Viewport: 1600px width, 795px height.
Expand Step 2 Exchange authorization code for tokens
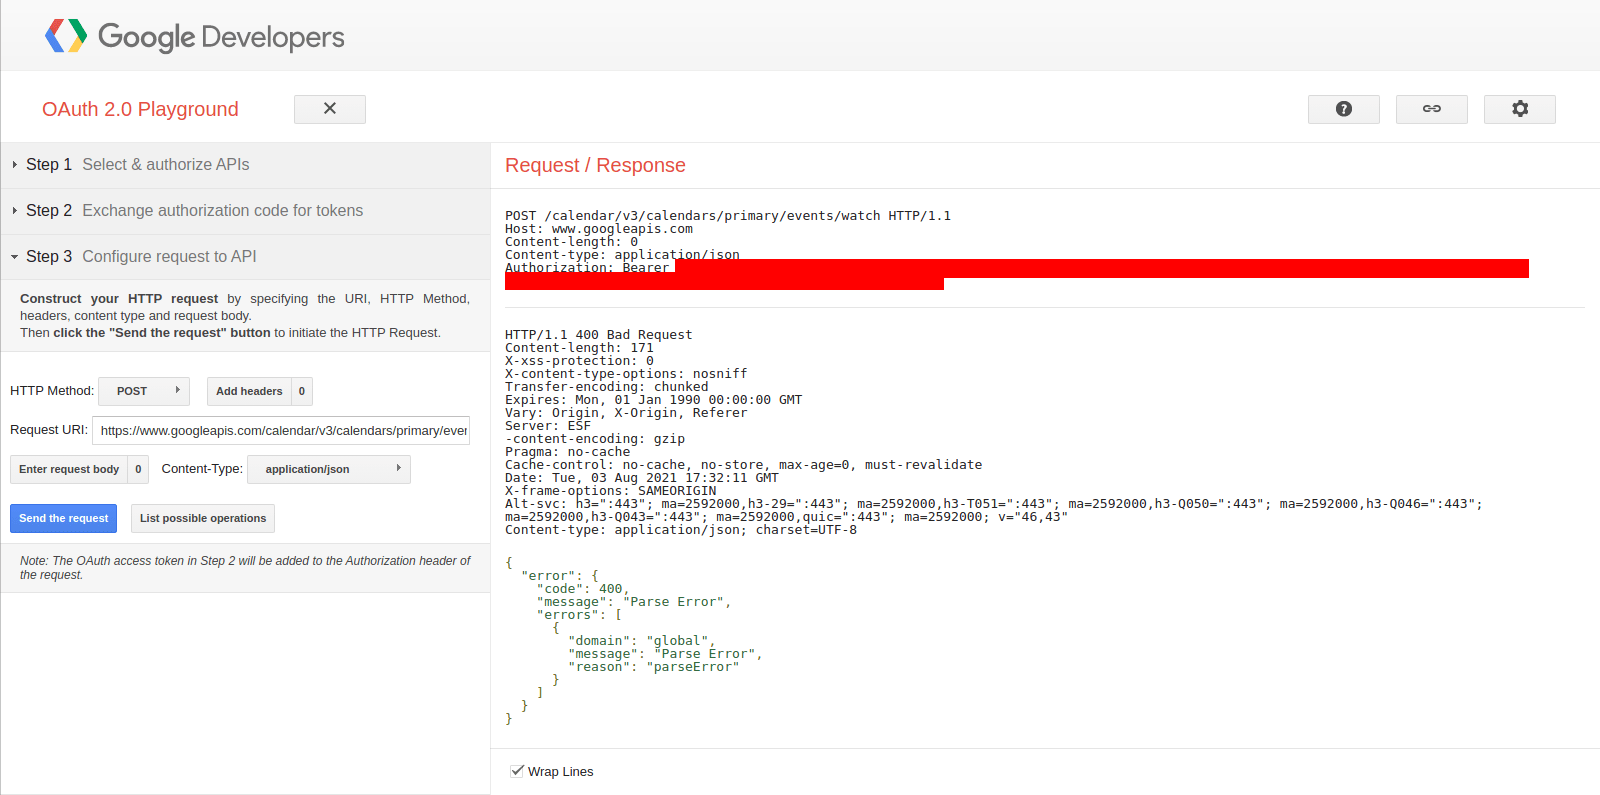coord(245,211)
